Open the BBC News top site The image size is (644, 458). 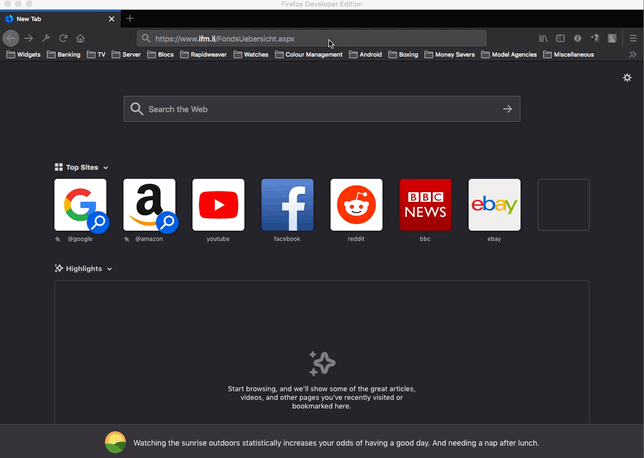coord(425,205)
